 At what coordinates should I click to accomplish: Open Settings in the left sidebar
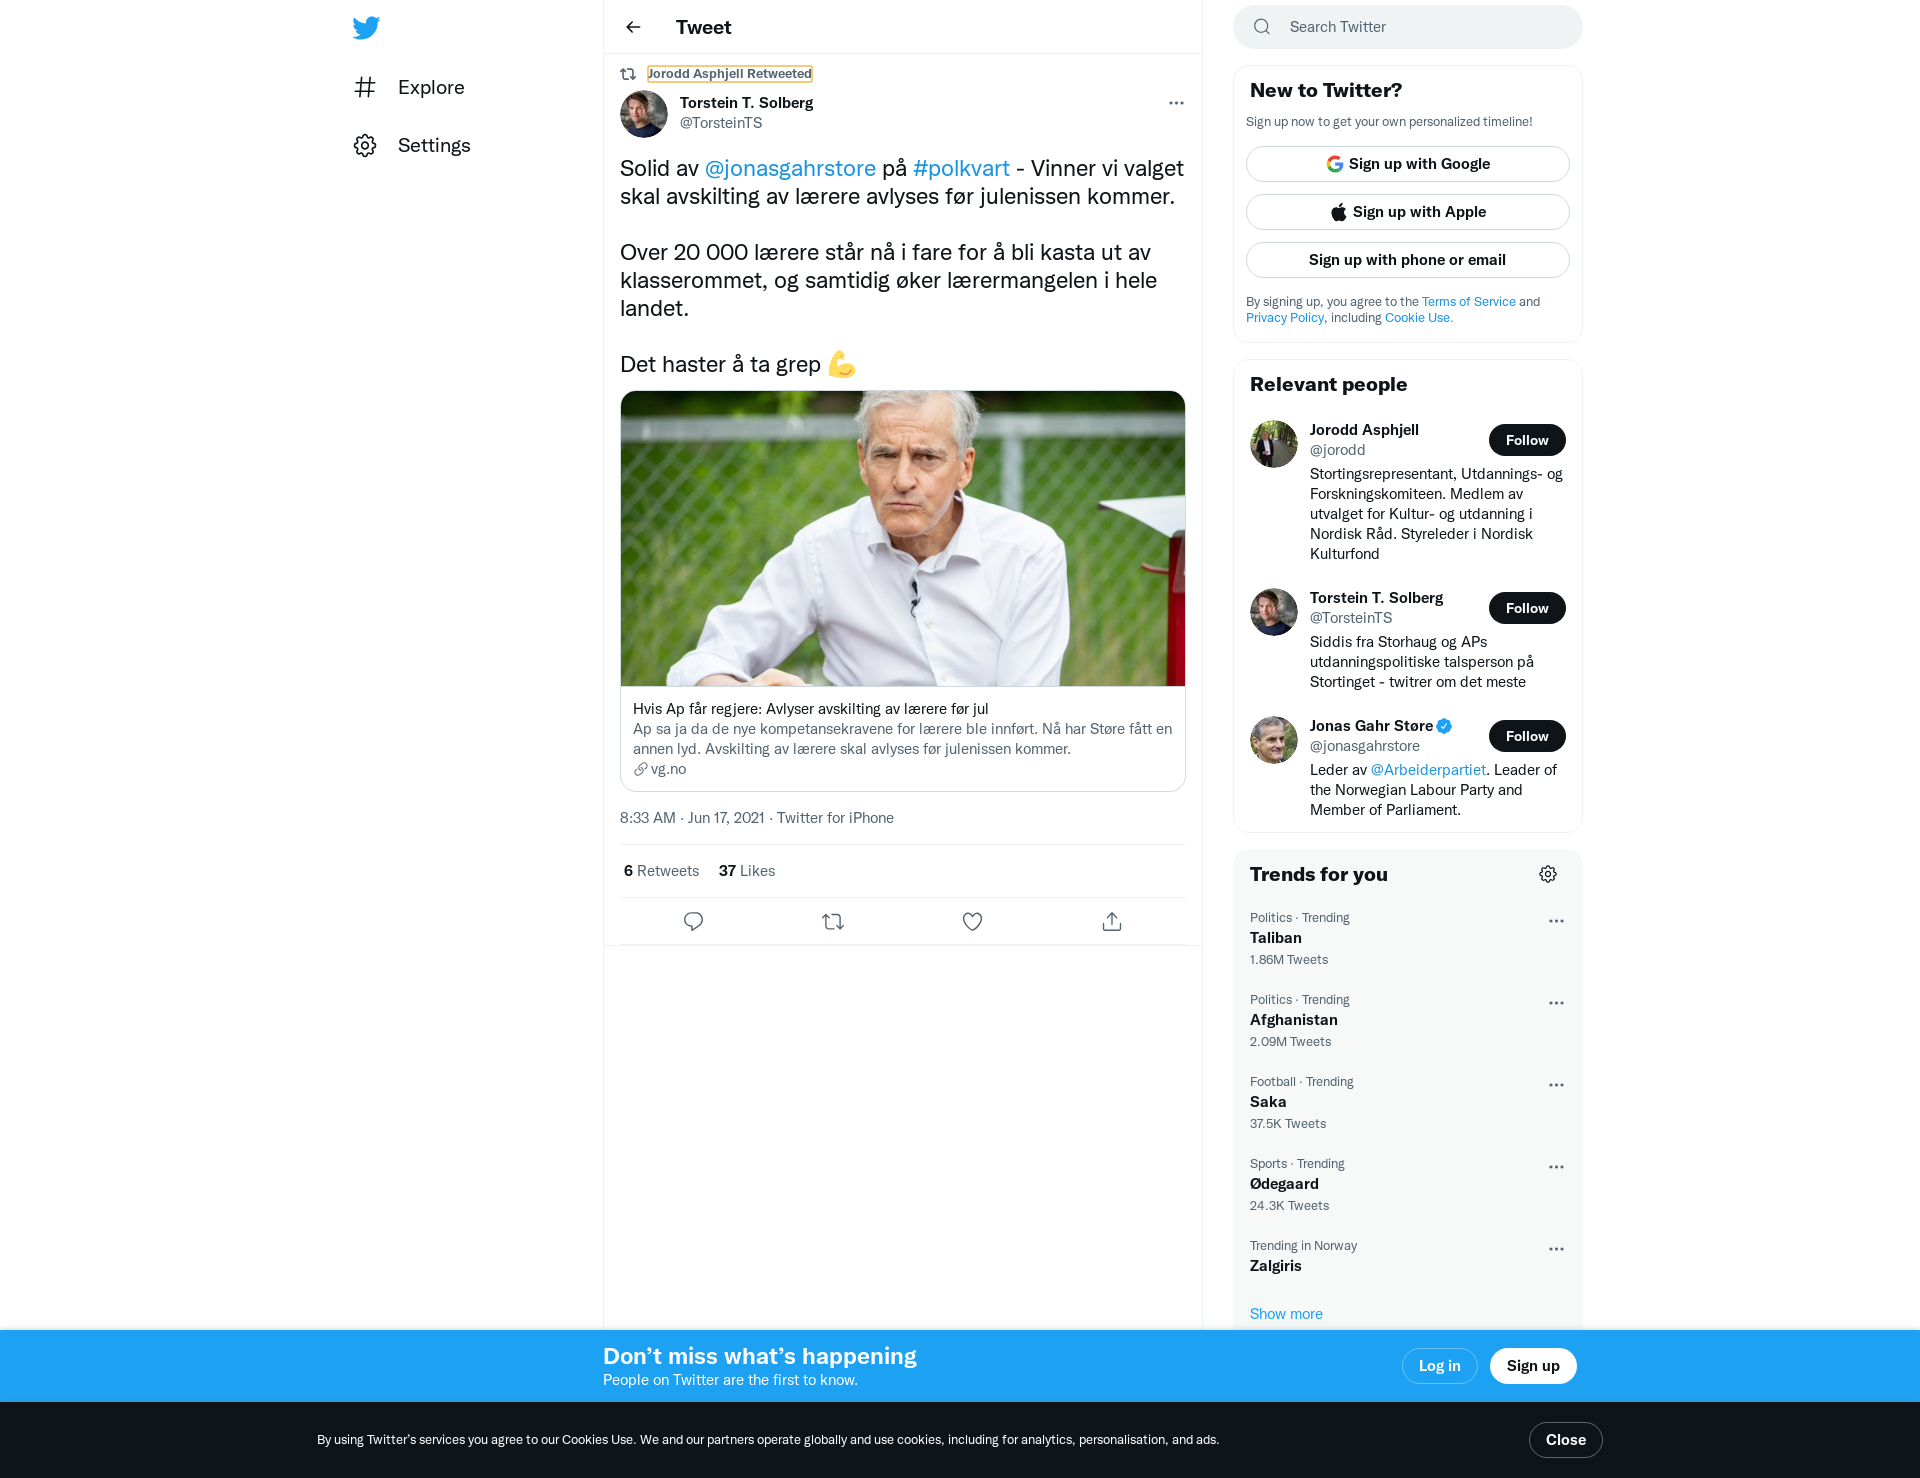[x=412, y=145]
